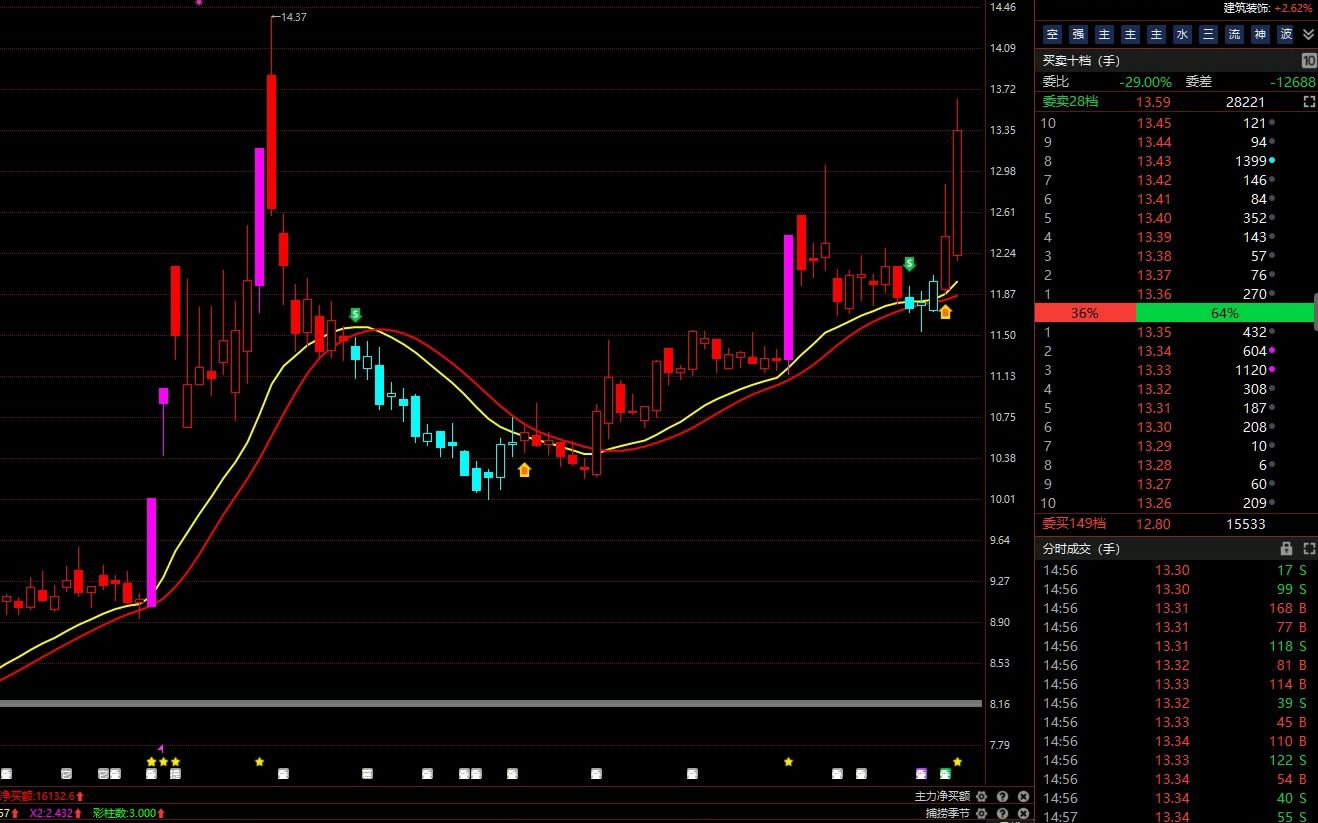Screen dimensions: 1318x823
Task: Click the 13.31 trade row with 168 B
Action: click(1176, 608)
